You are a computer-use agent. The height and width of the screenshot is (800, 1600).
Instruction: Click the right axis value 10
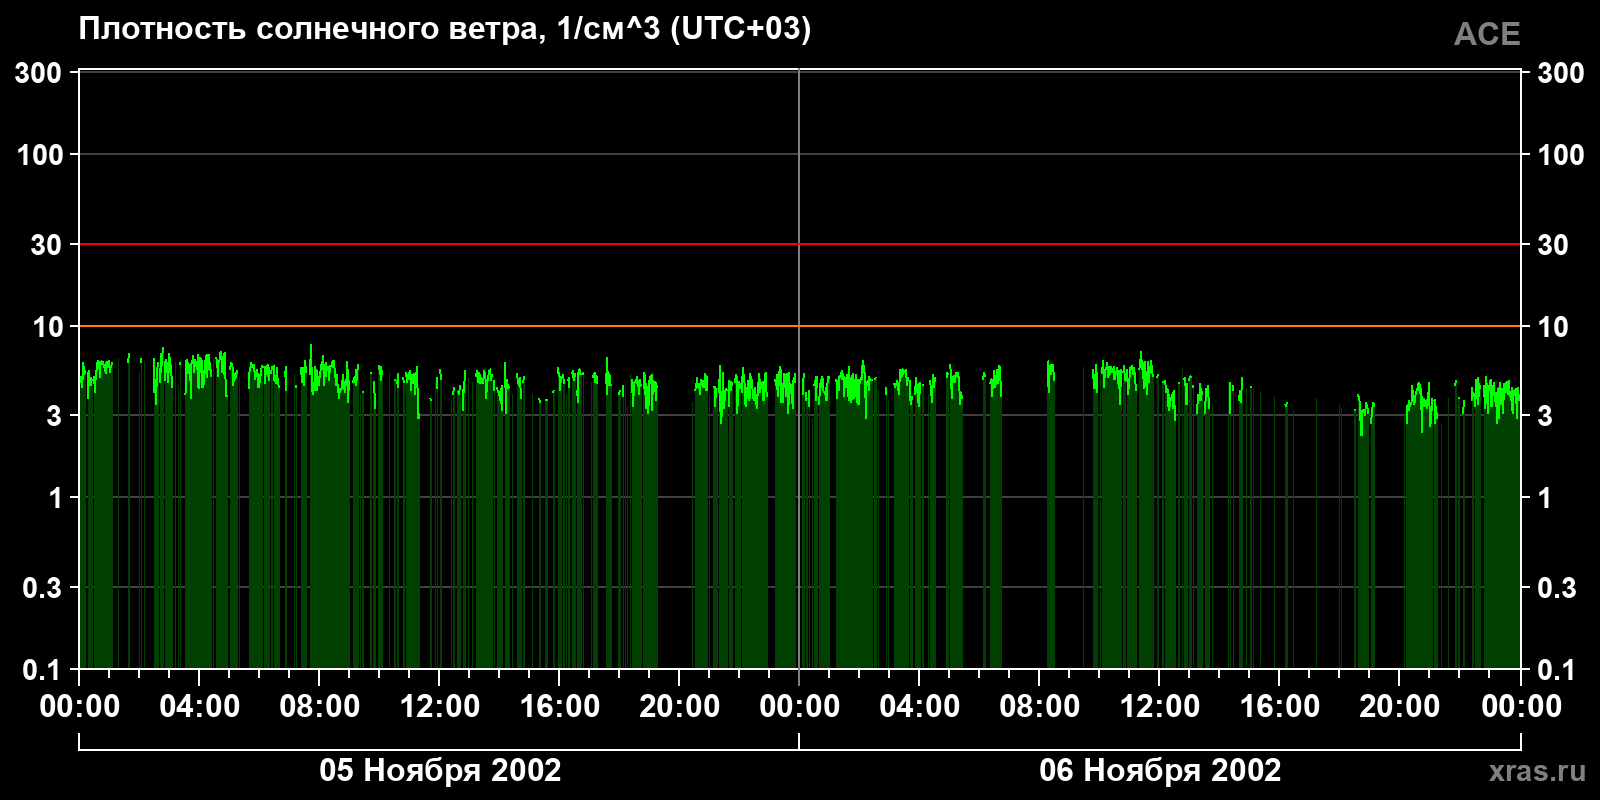[1553, 326]
